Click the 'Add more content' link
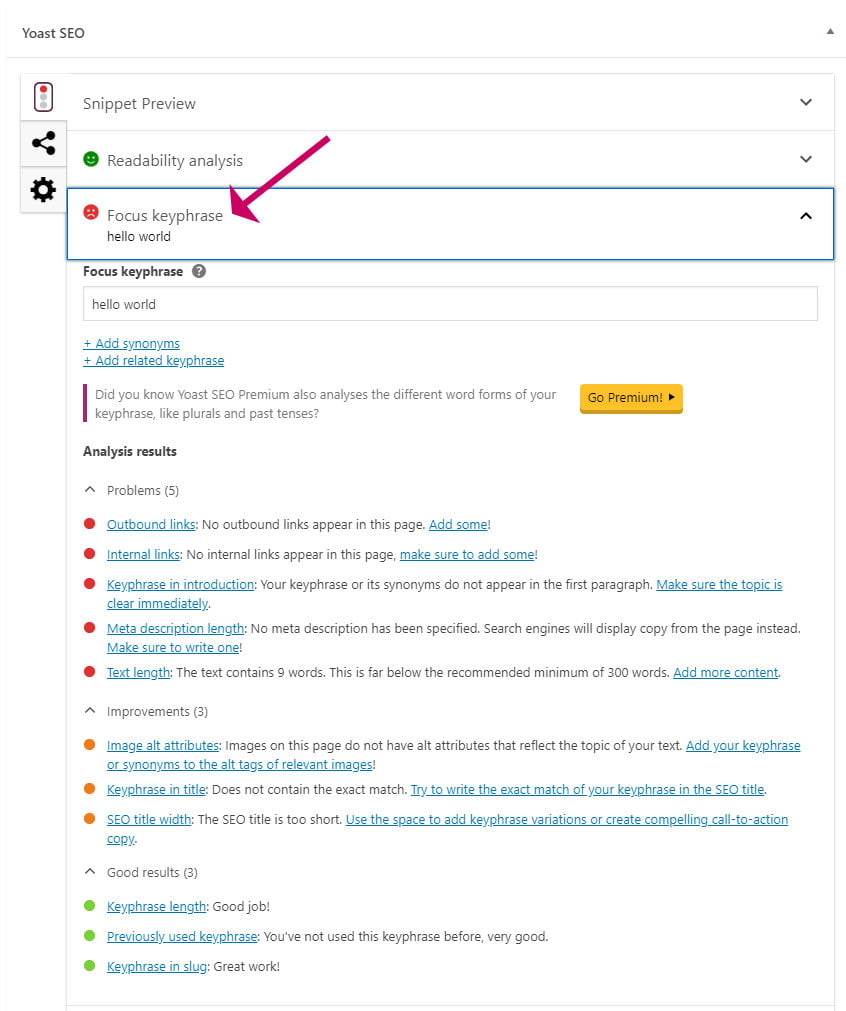Screen dimensions: 846x1011 coord(725,672)
